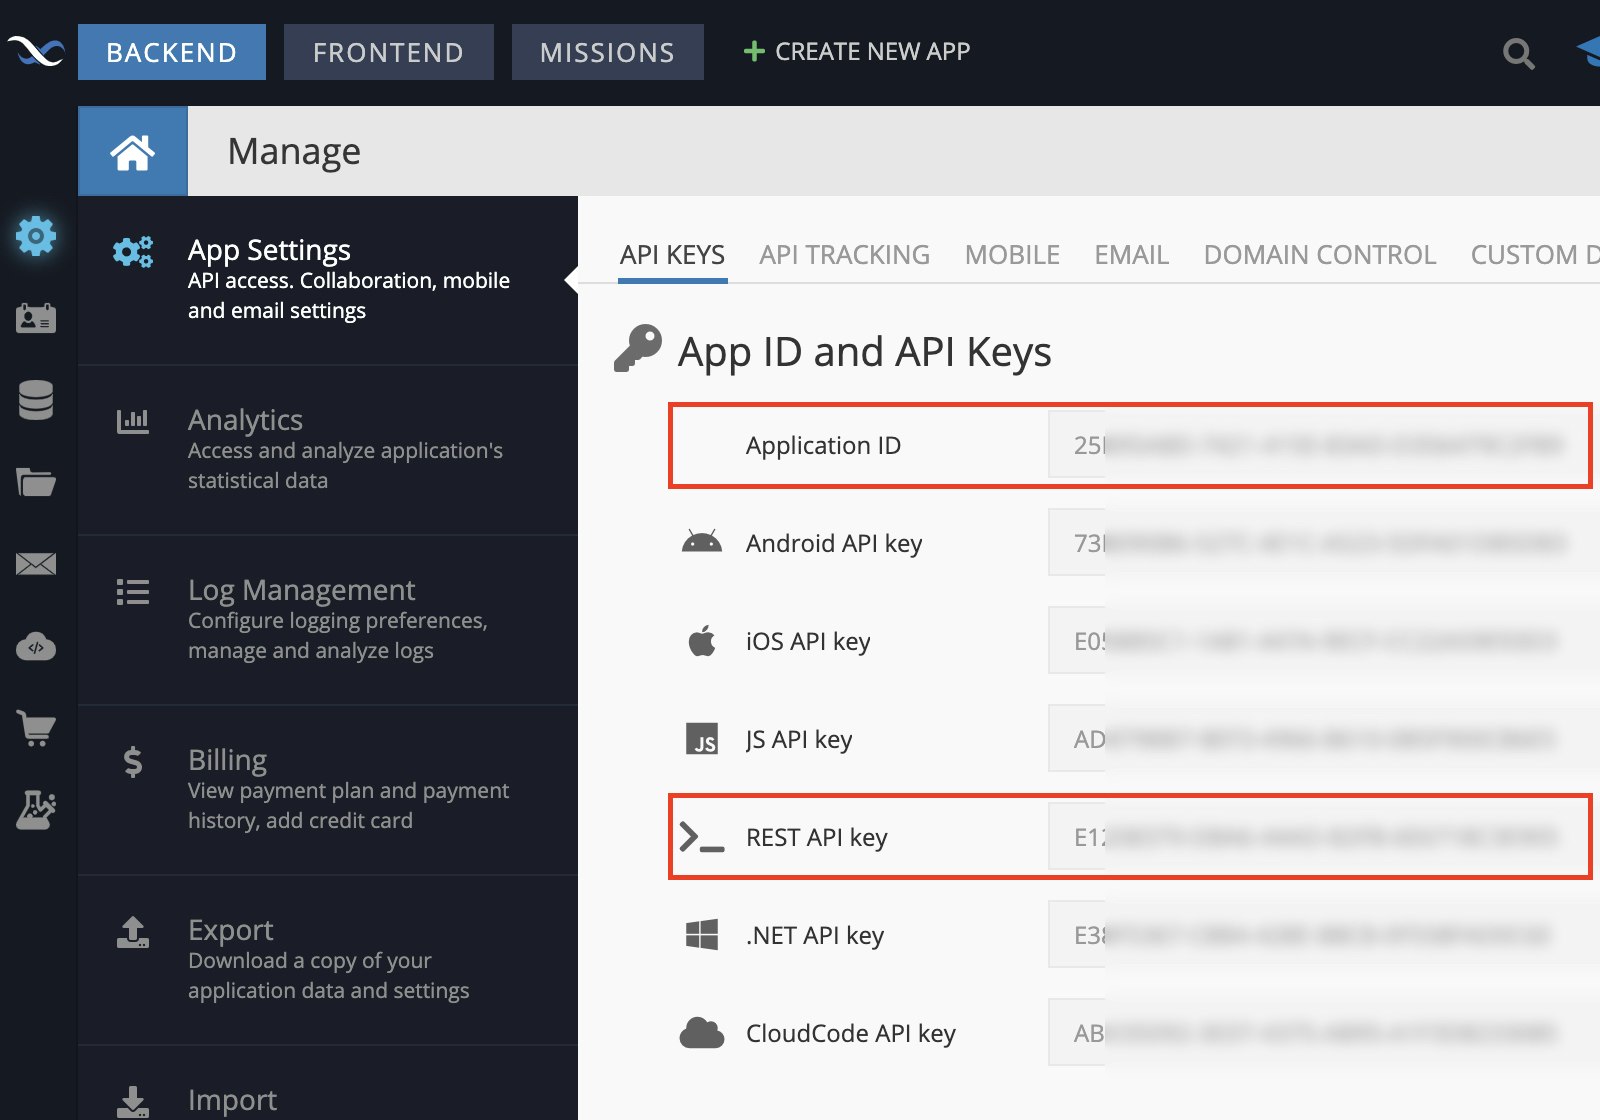
Task: Click the .NET API key value field
Action: click(1324, 934)
